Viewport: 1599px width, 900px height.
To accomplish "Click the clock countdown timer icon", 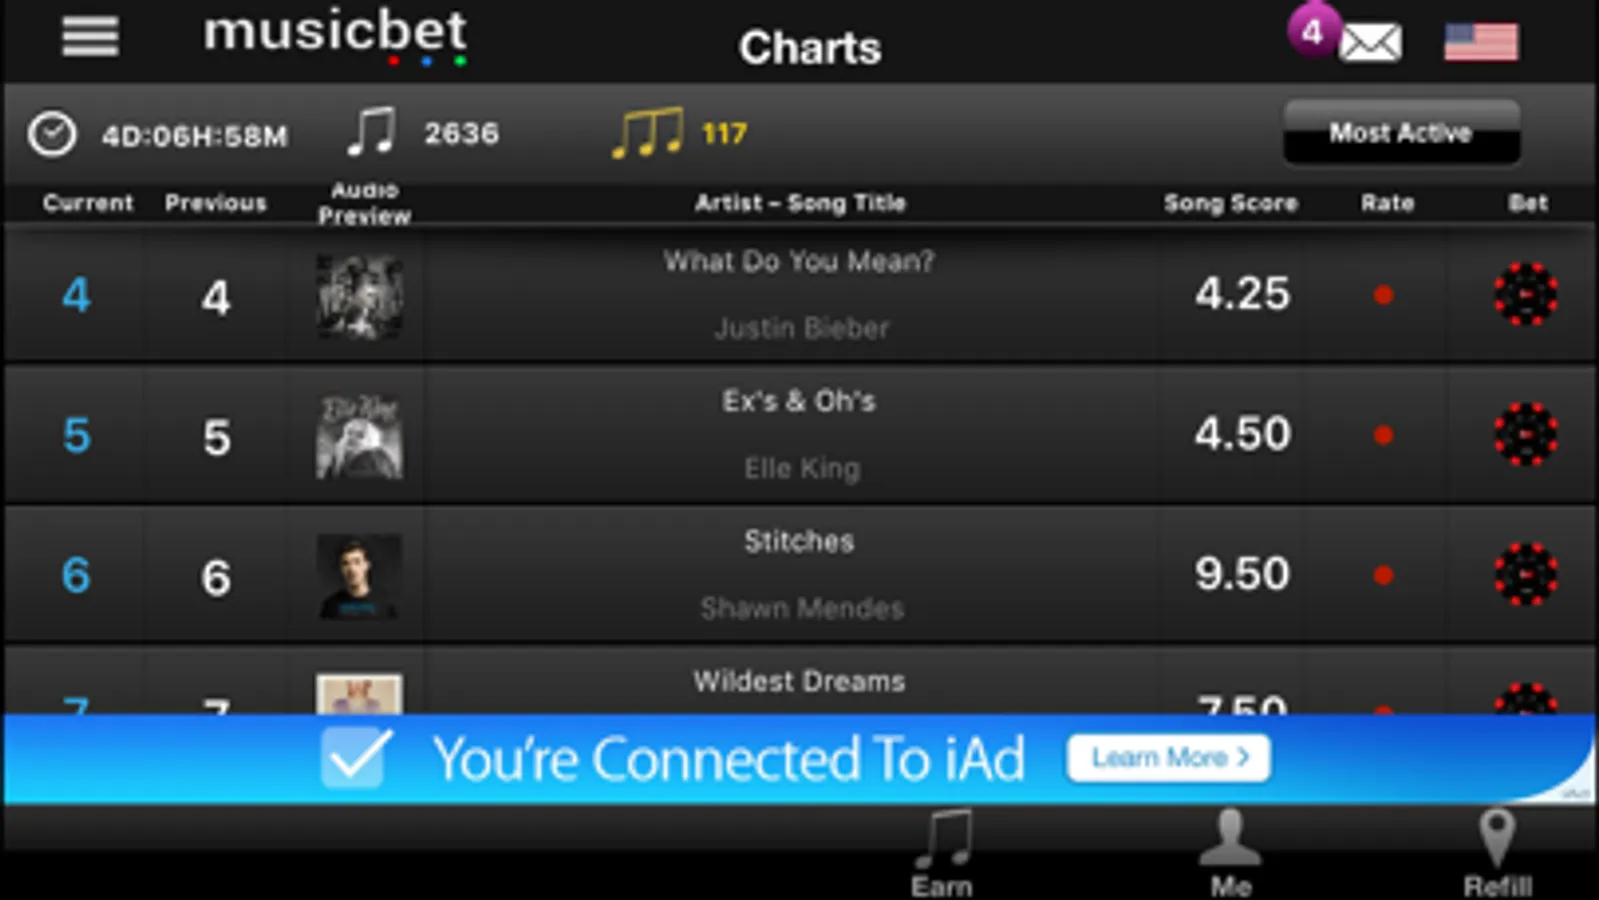I will click(52, 134).
